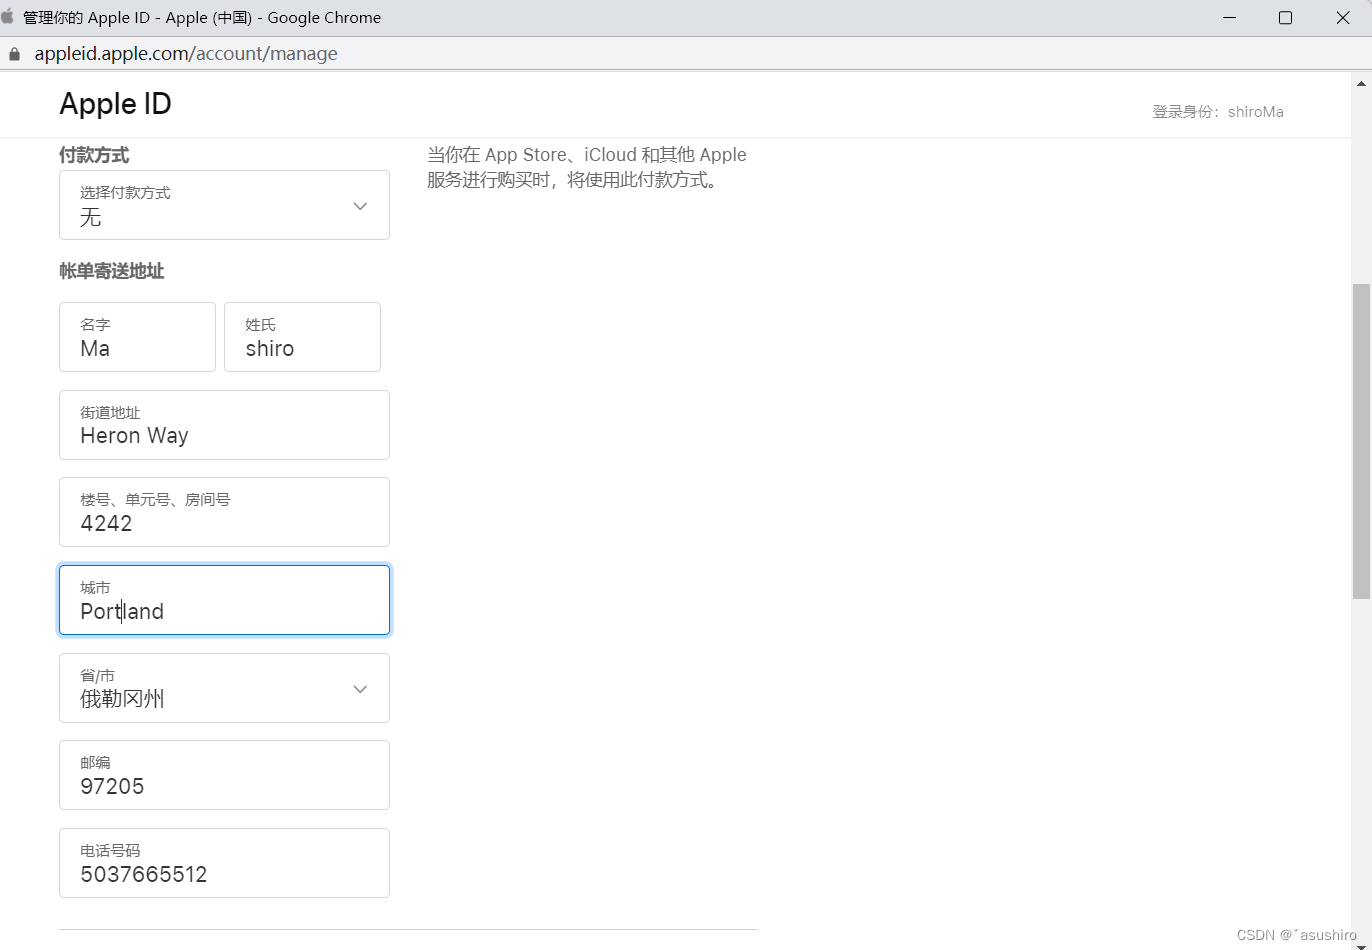This screenshot has height=950, width=1372.
Task: Click chevron arrow in the payment method box
Action: 360,206
